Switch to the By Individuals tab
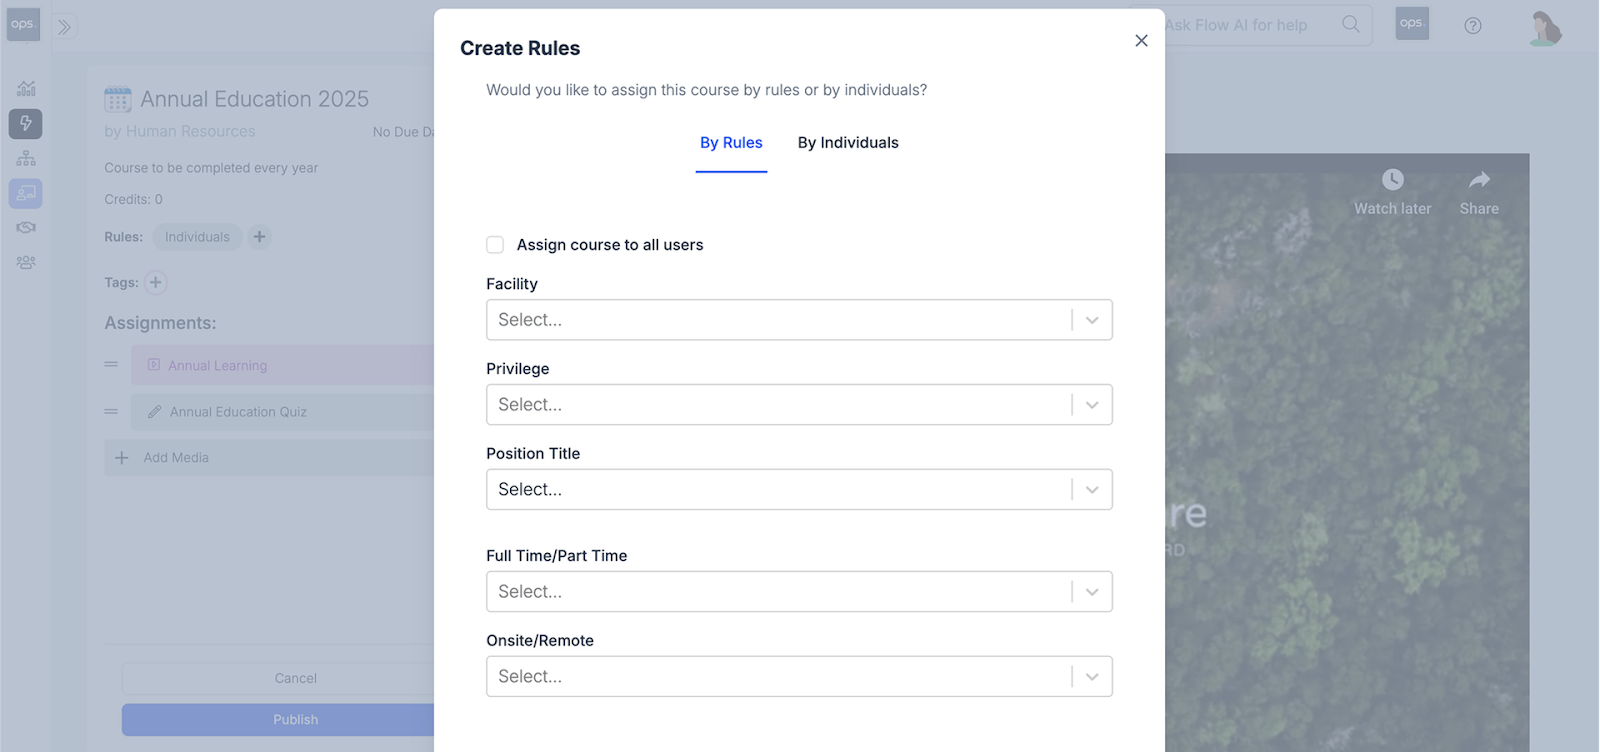The height and width of the screenshot is (752, 1600). tap(848, 143)
